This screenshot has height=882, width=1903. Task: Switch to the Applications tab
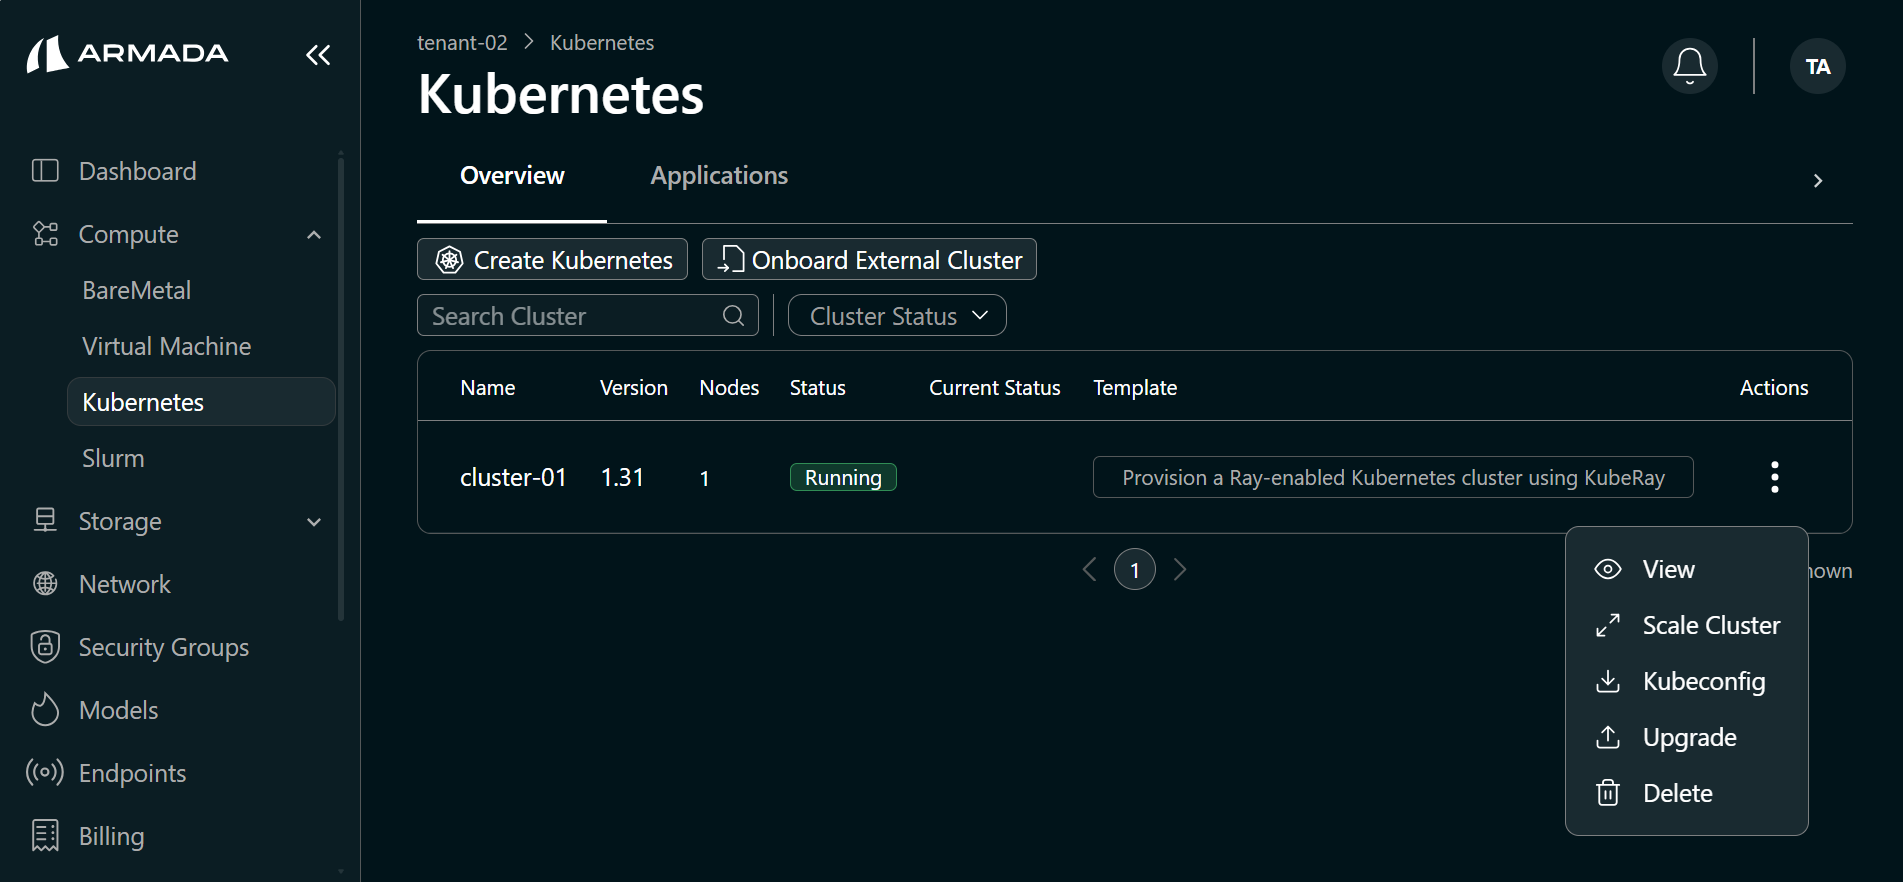pos(719,176)
